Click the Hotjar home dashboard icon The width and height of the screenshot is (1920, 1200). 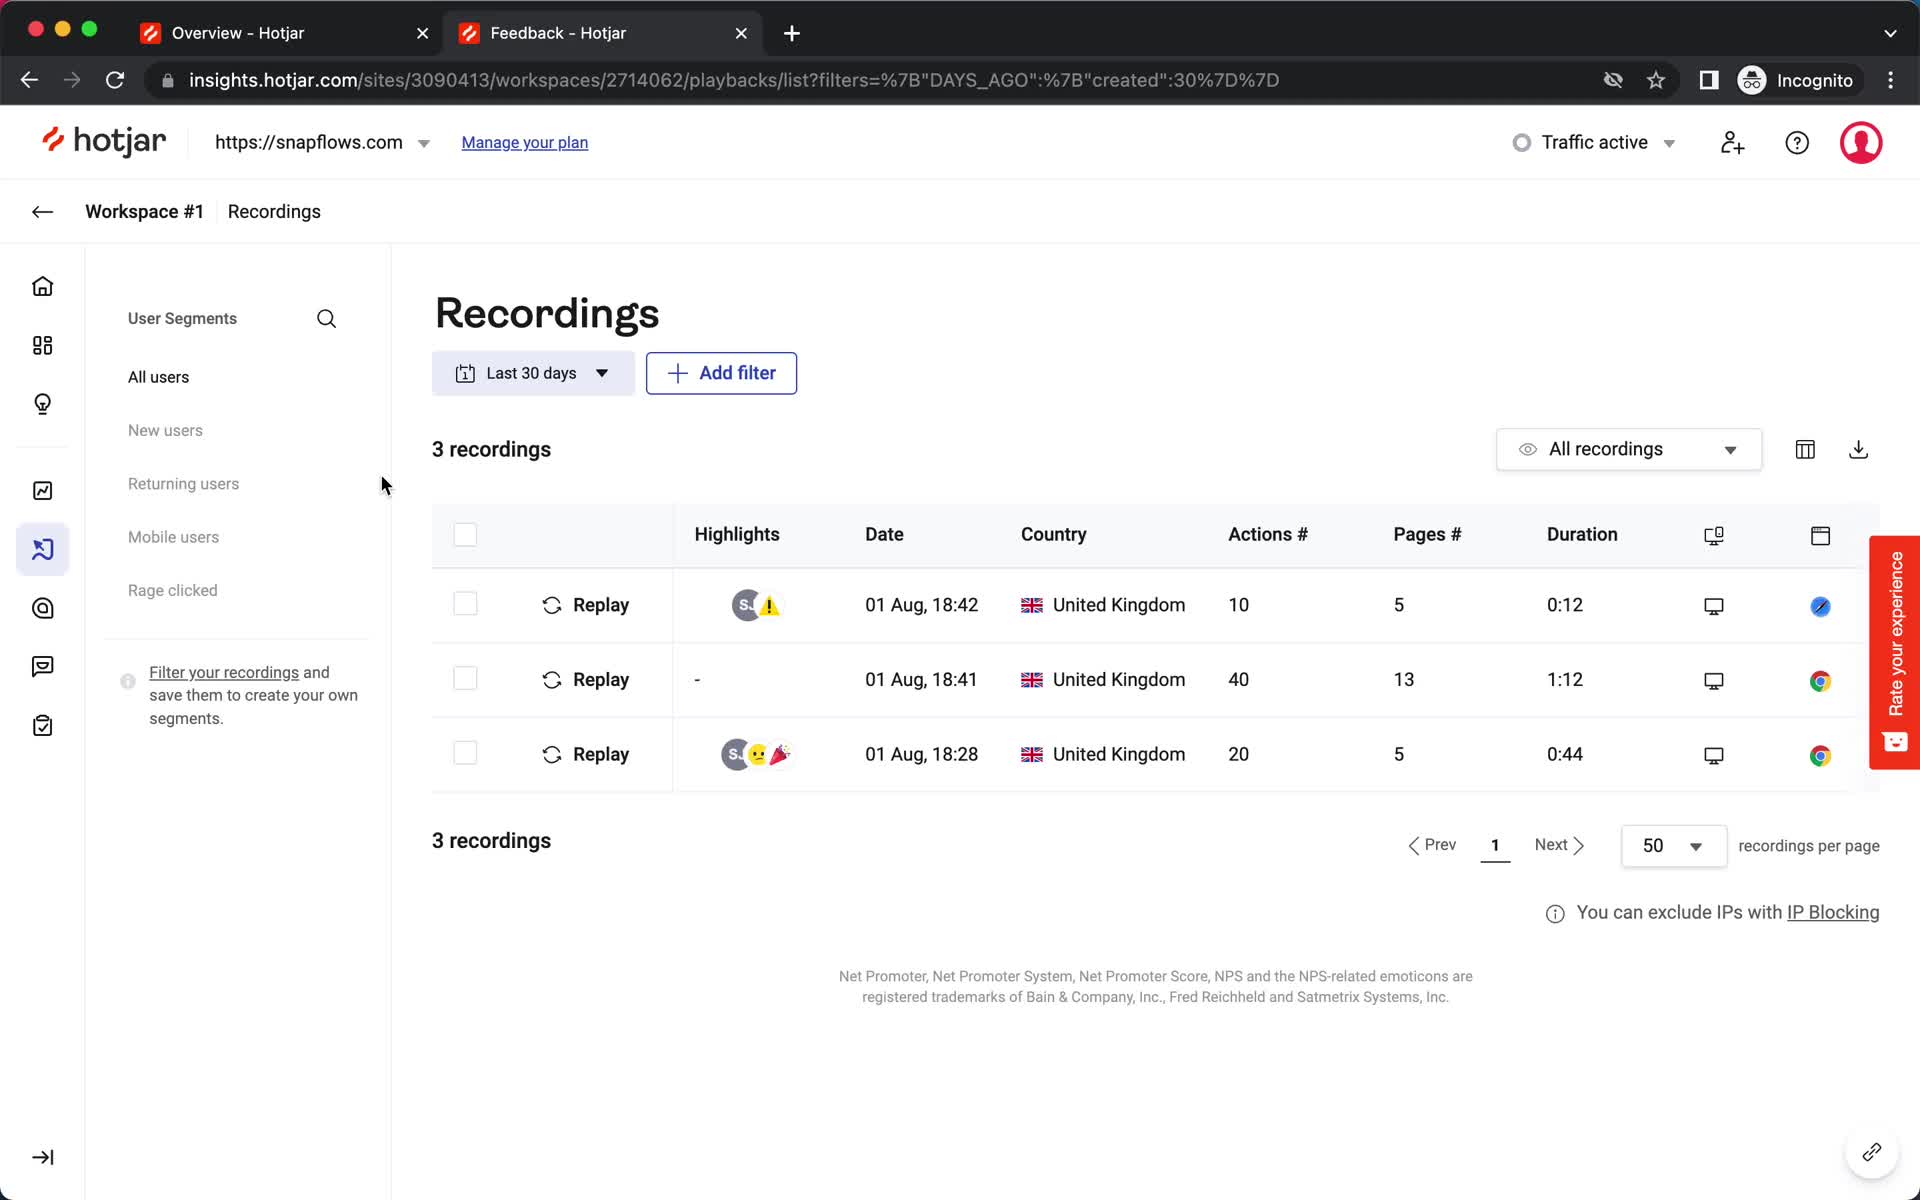click(x=43, y=286)
